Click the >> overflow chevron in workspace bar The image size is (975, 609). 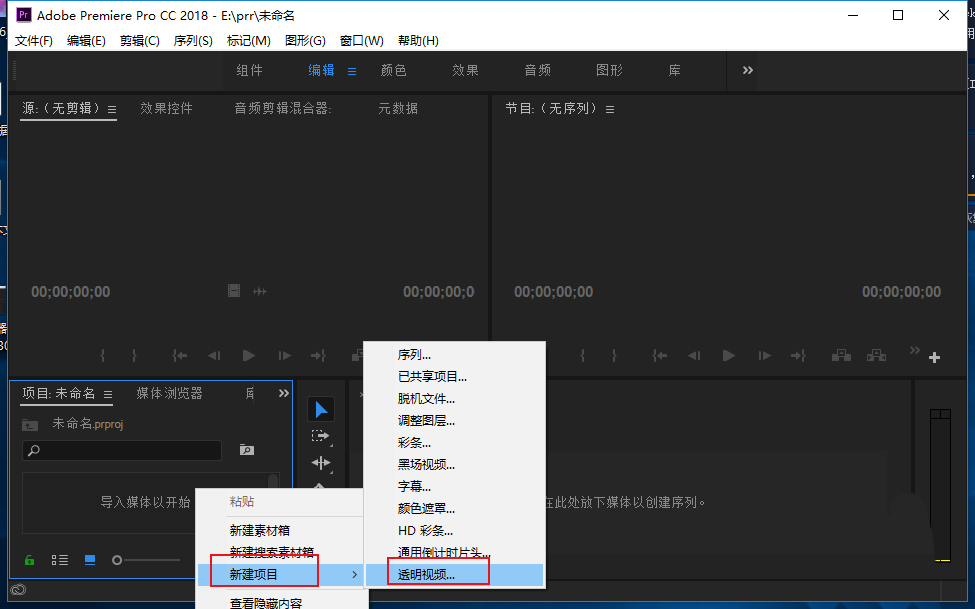tap(746, 70)
